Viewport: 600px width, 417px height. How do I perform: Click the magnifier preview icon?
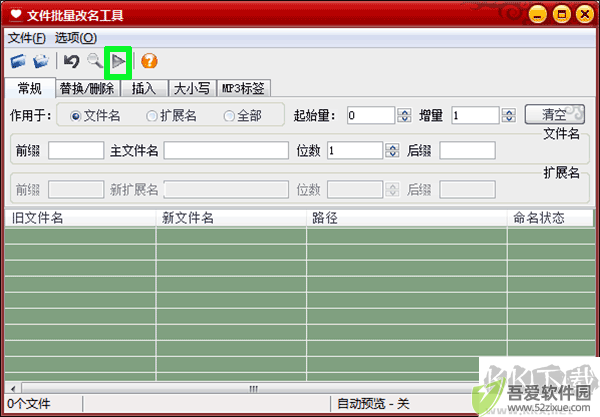point(95,61)
